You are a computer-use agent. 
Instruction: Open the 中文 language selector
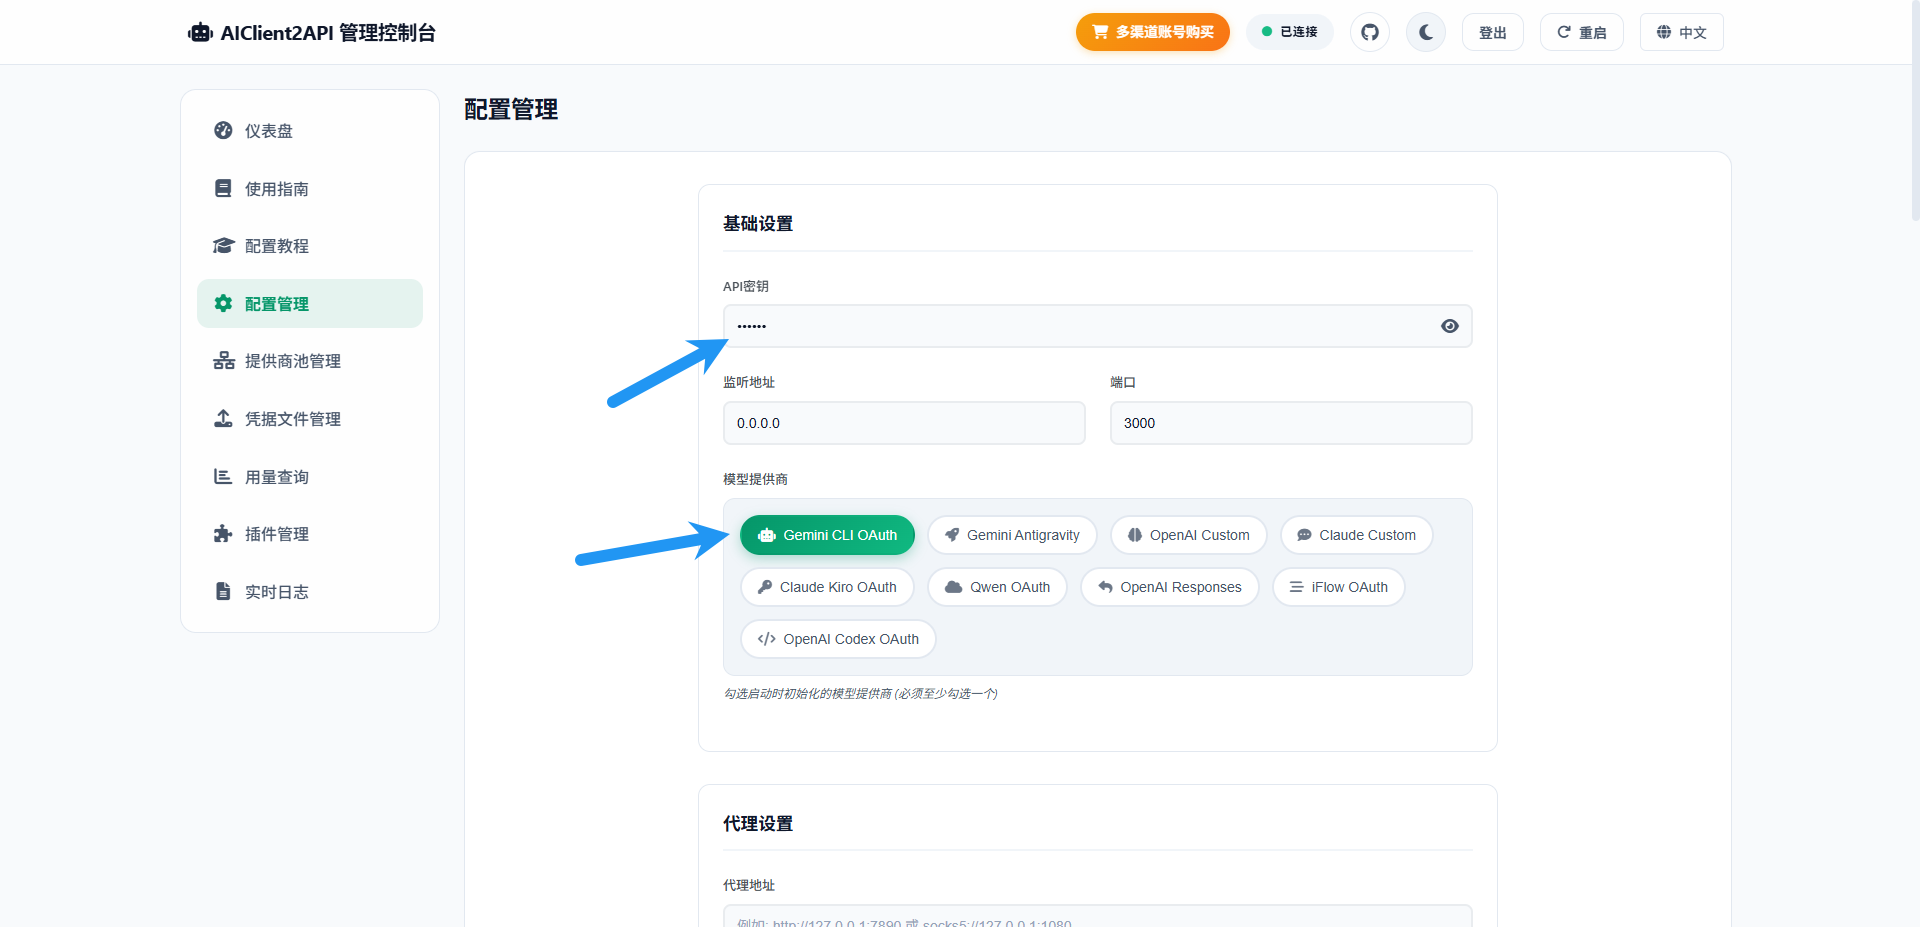pyautogui.click(x=1681, y=32)
